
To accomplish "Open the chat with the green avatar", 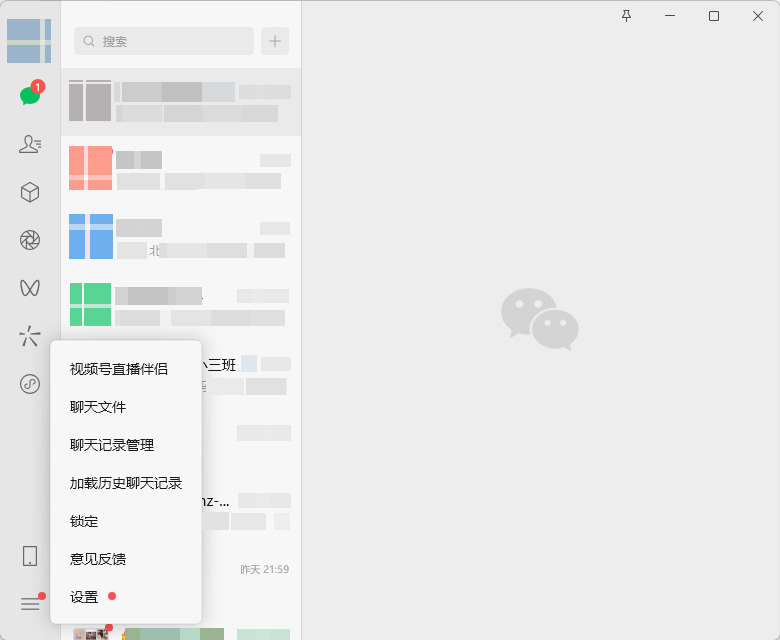I will pyautogui.click(x=181, y=305).
